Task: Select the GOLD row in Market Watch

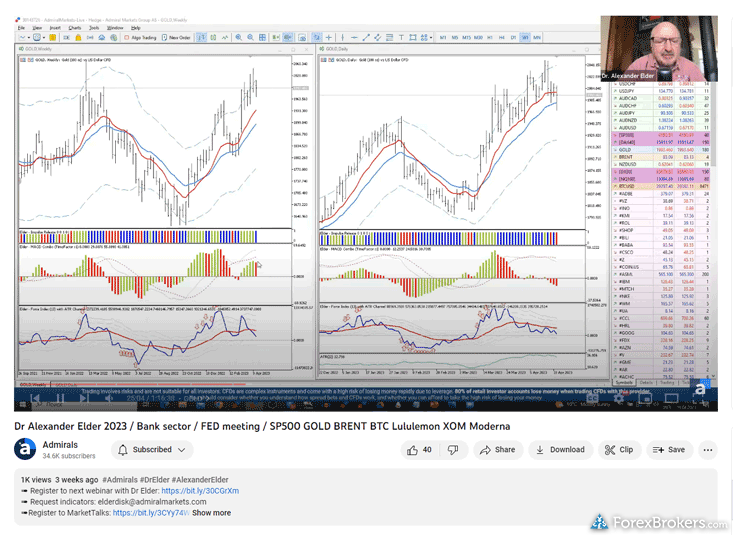Action: tap(661, 150)
